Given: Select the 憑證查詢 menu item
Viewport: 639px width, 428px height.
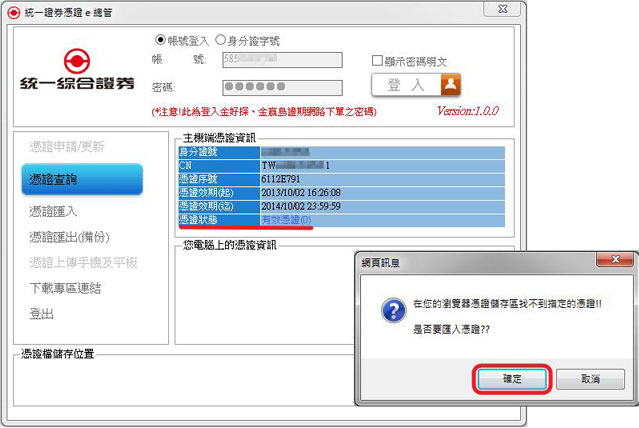Looking at the screenshot, I should tap(82, 179).
